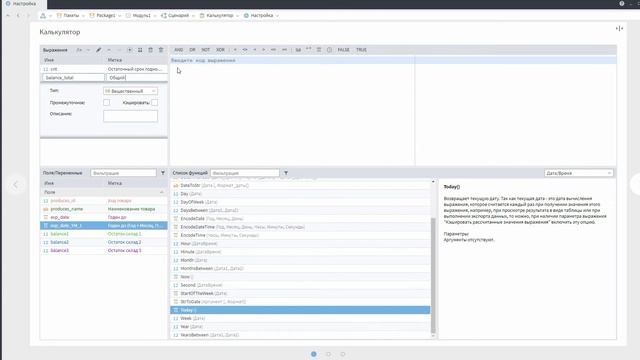Click the filter funnel icon beside the fields filter
Screen dimensions: 640x360
pyautogui.click(x=163, y=173)
